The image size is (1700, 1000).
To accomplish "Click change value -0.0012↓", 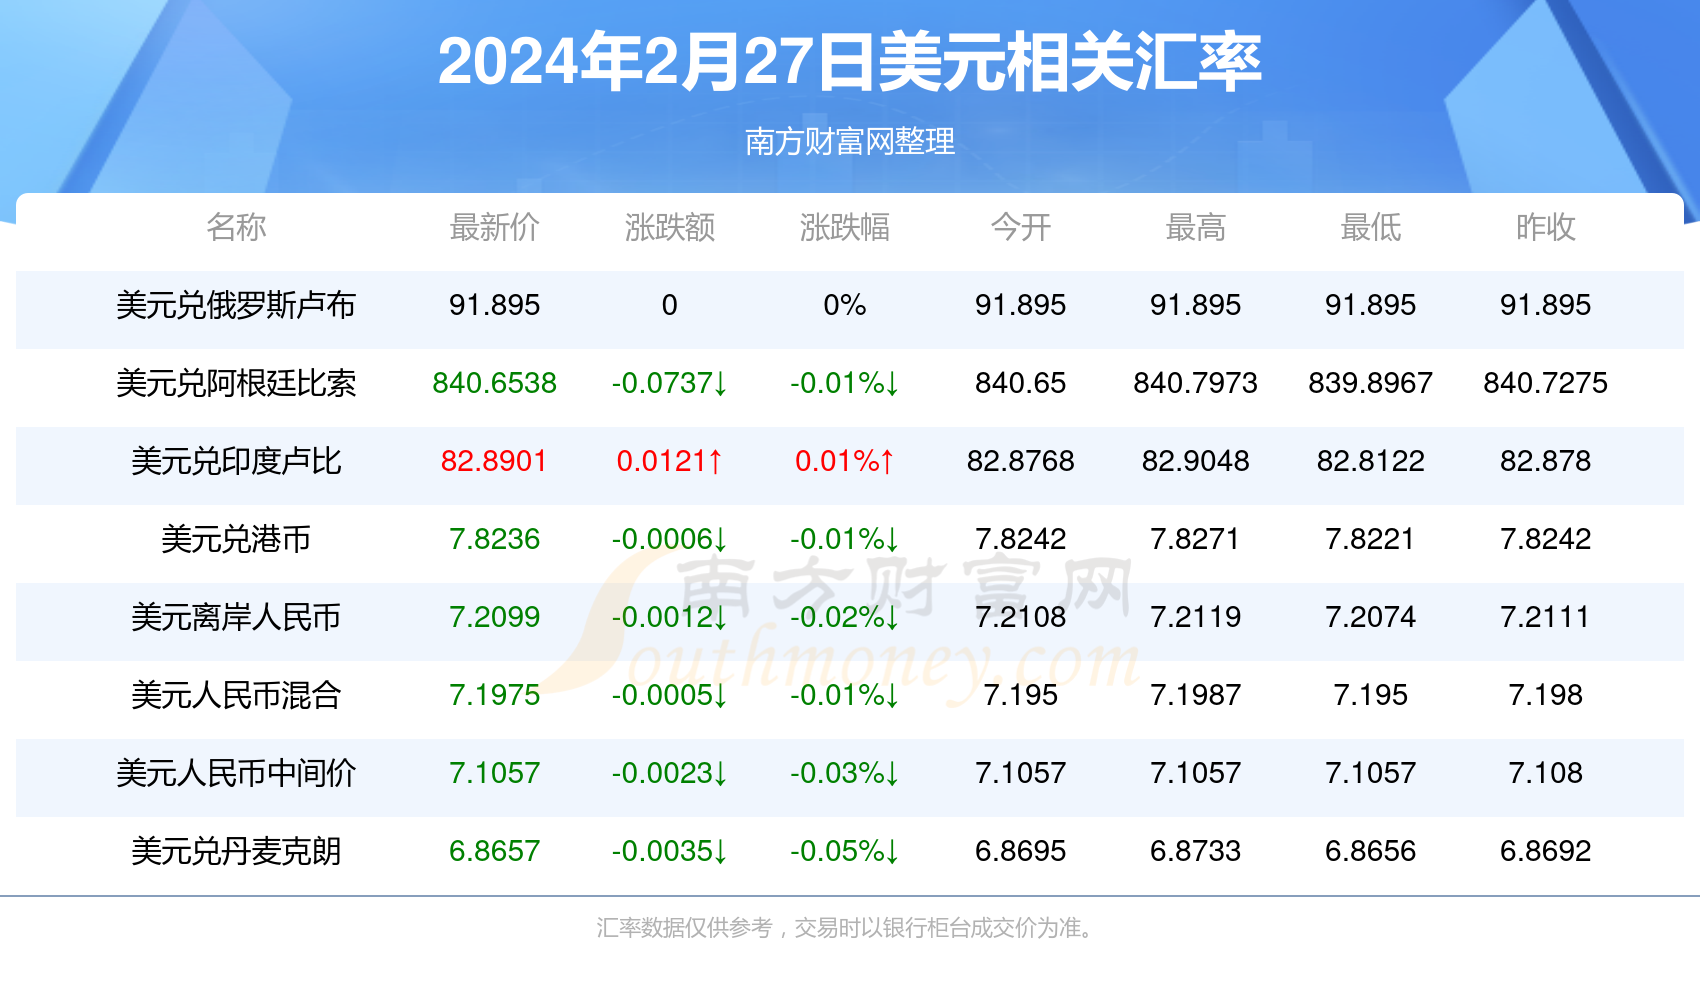I will point(669,617).
